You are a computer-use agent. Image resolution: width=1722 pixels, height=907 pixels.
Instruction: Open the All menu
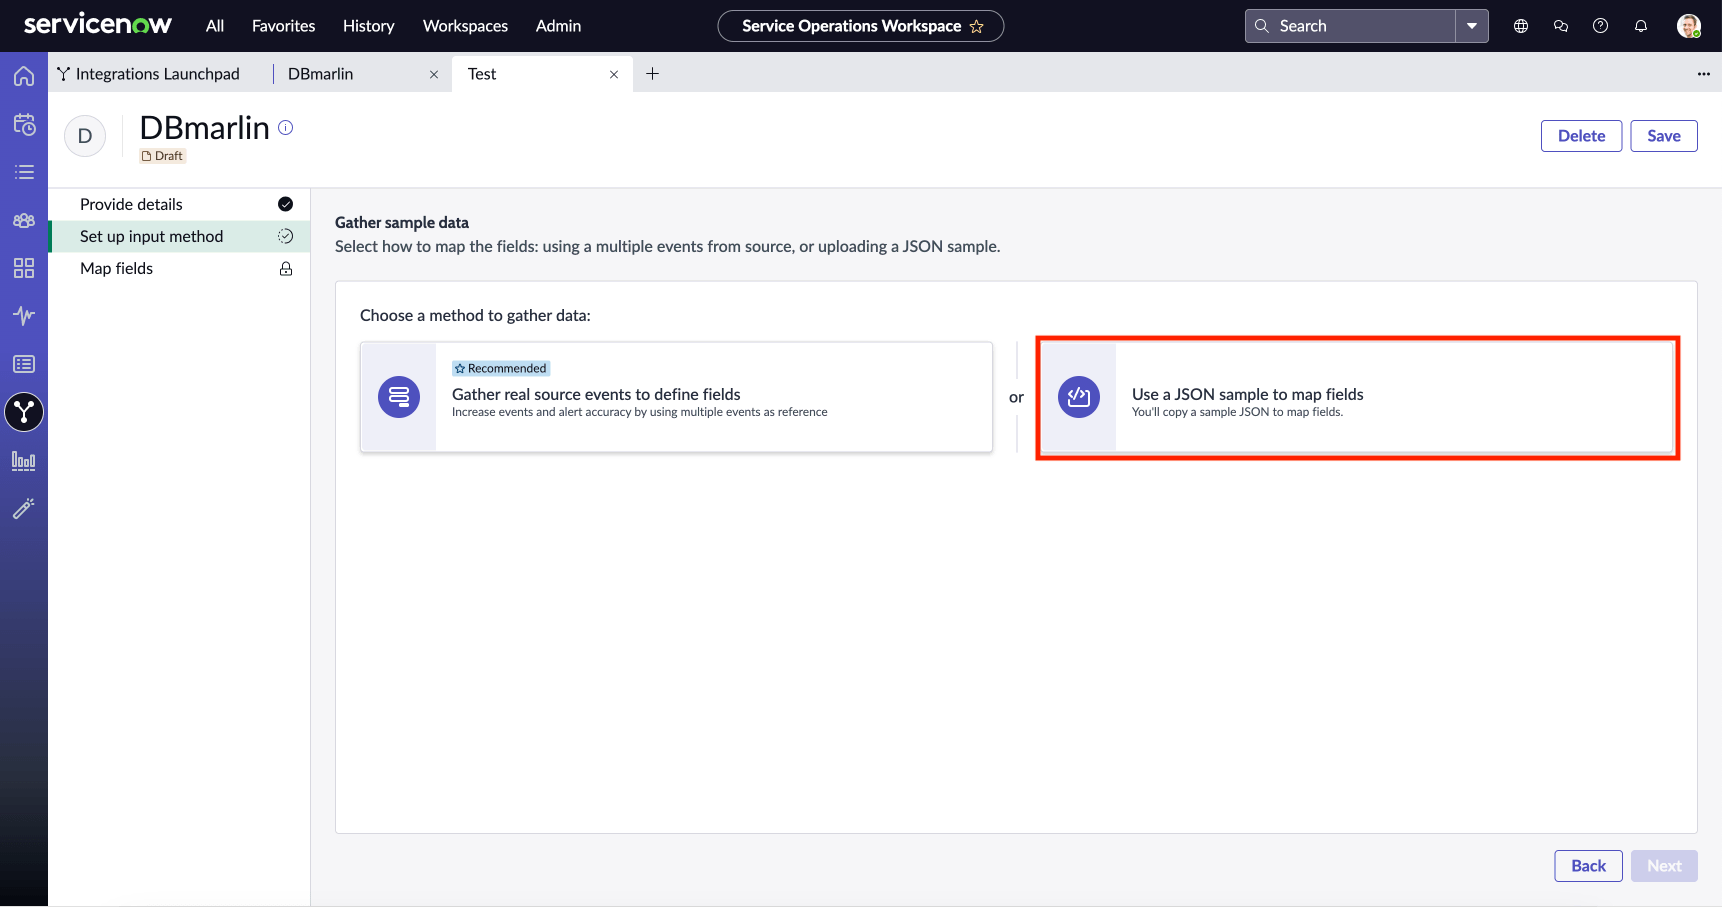(x=215, y=26)
